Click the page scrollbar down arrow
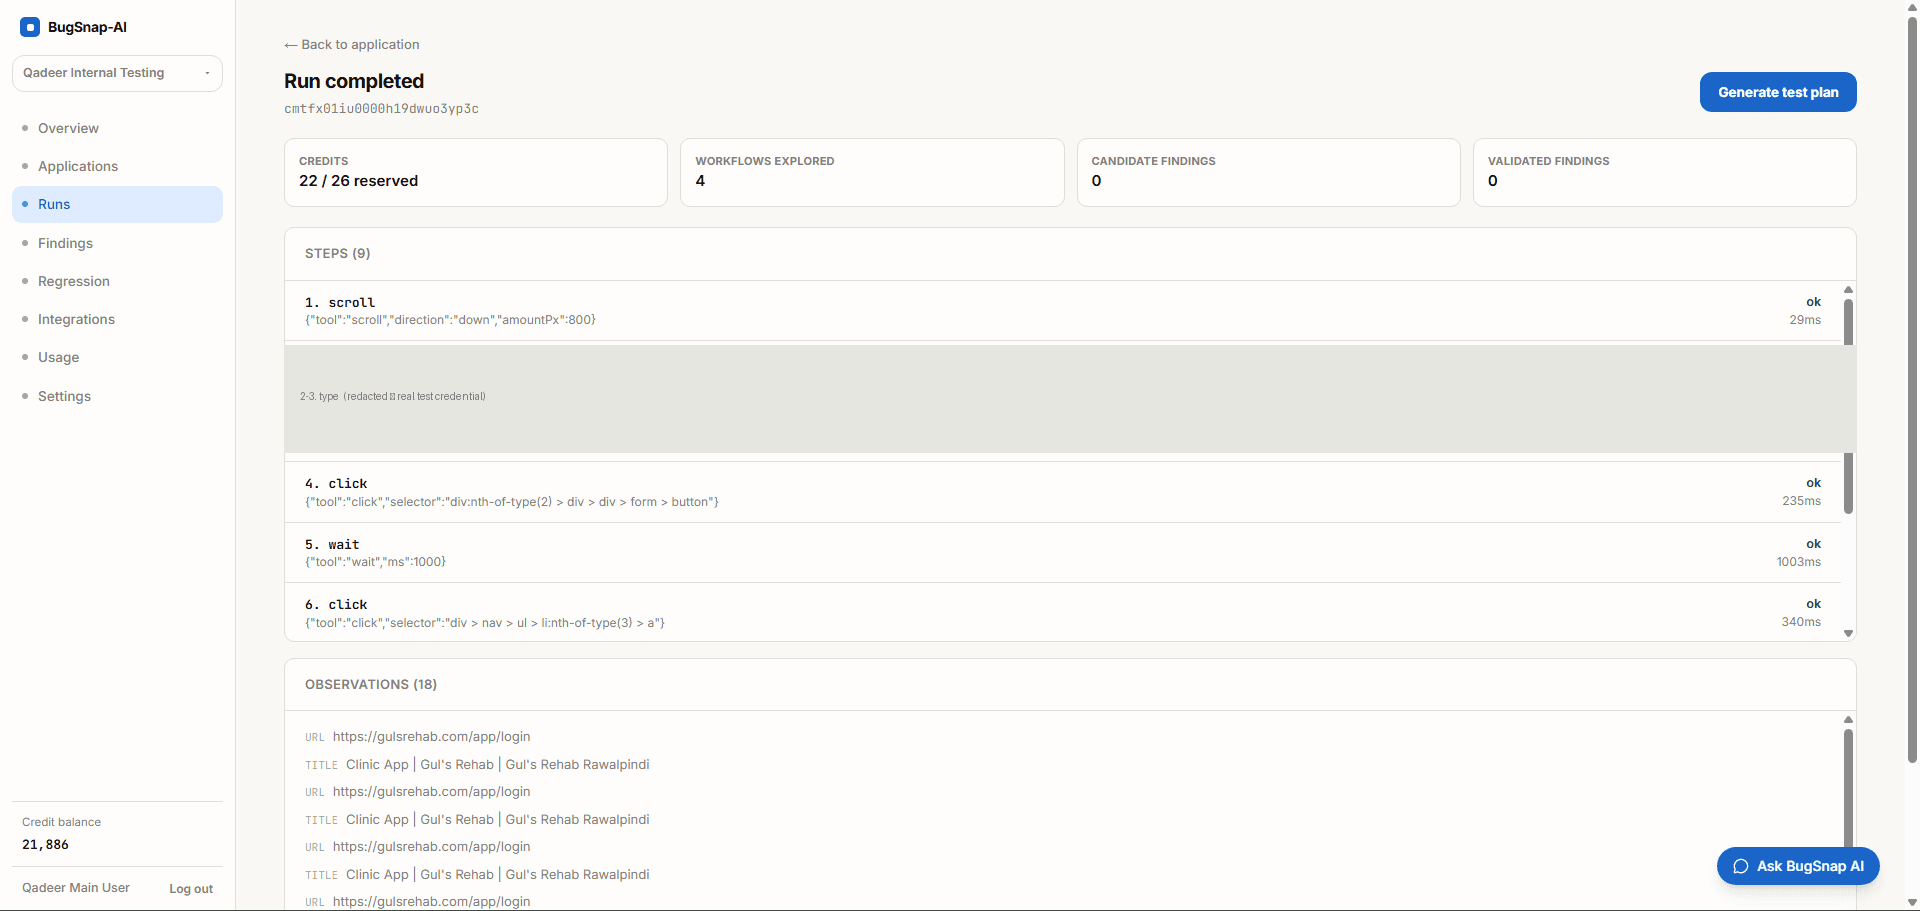Viewport: 1920px width, 911px height. tap(1912, 903)
